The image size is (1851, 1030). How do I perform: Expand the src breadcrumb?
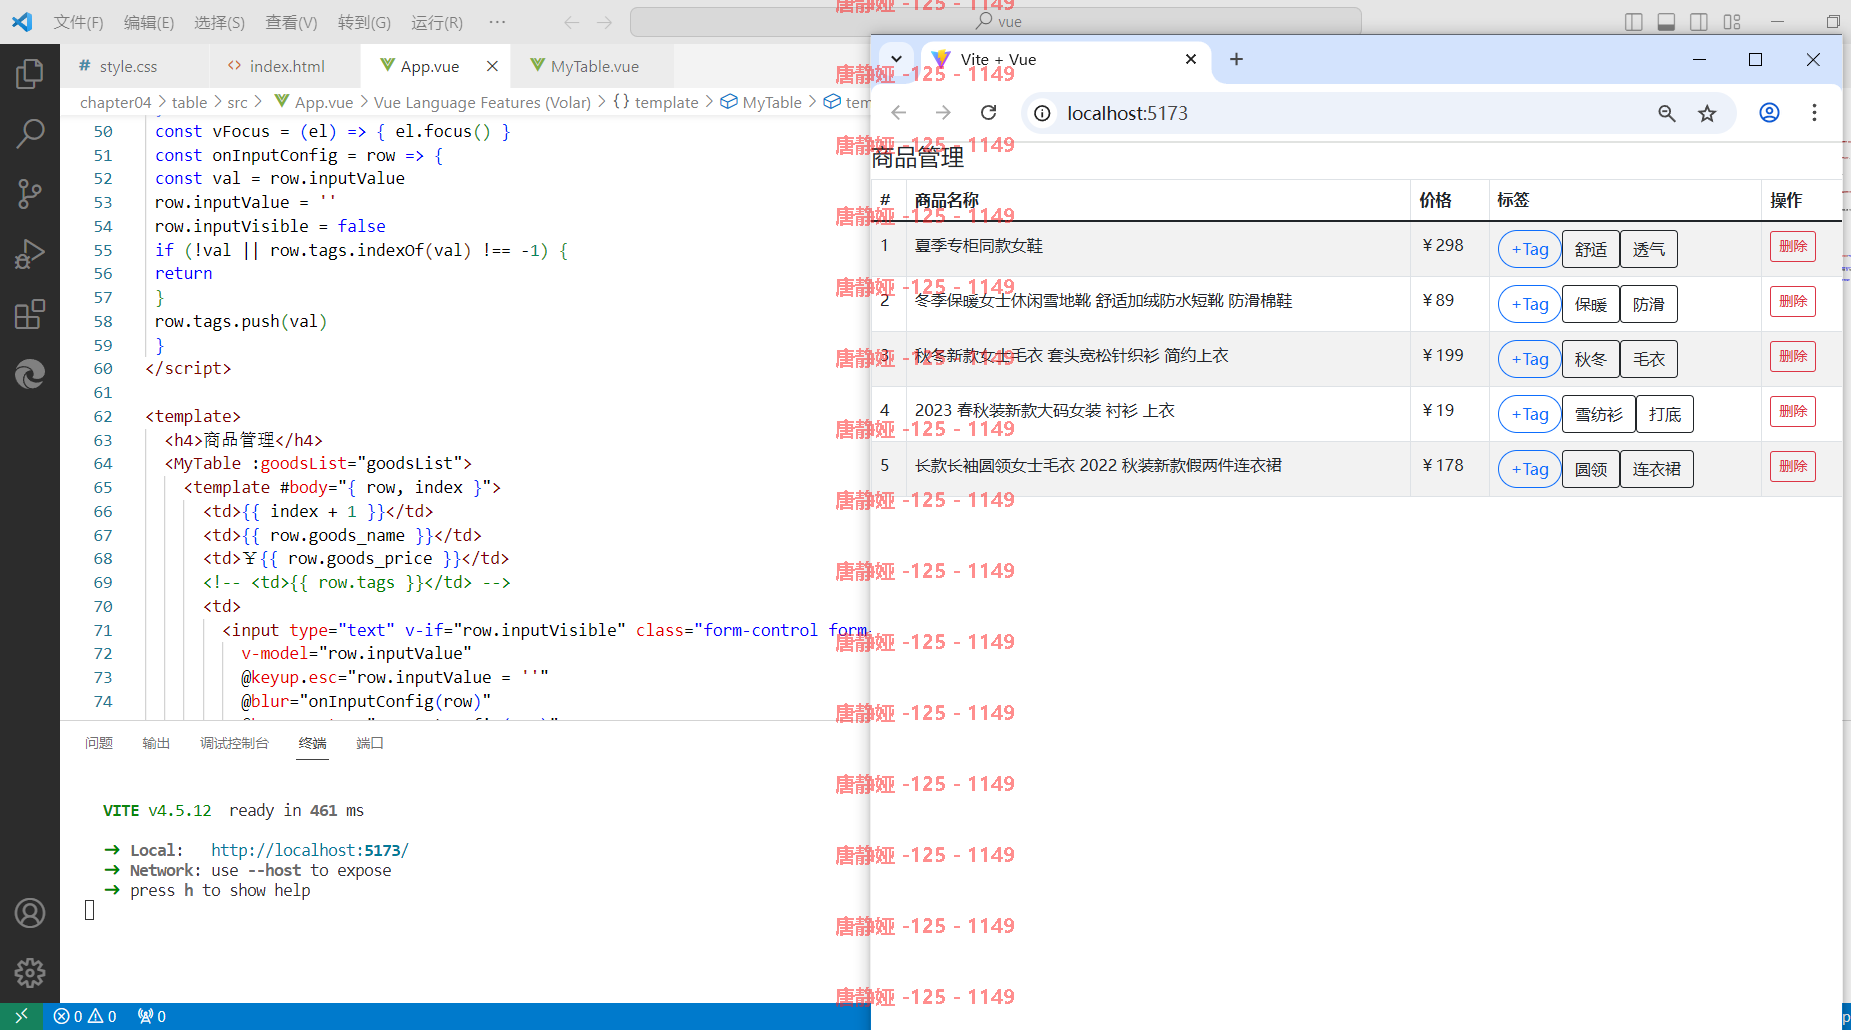pos(237,102)
